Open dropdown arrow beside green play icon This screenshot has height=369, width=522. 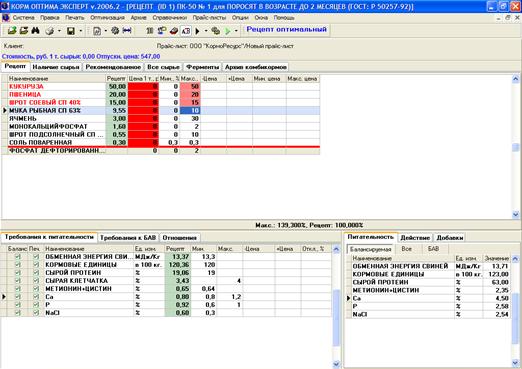point(236,31)
